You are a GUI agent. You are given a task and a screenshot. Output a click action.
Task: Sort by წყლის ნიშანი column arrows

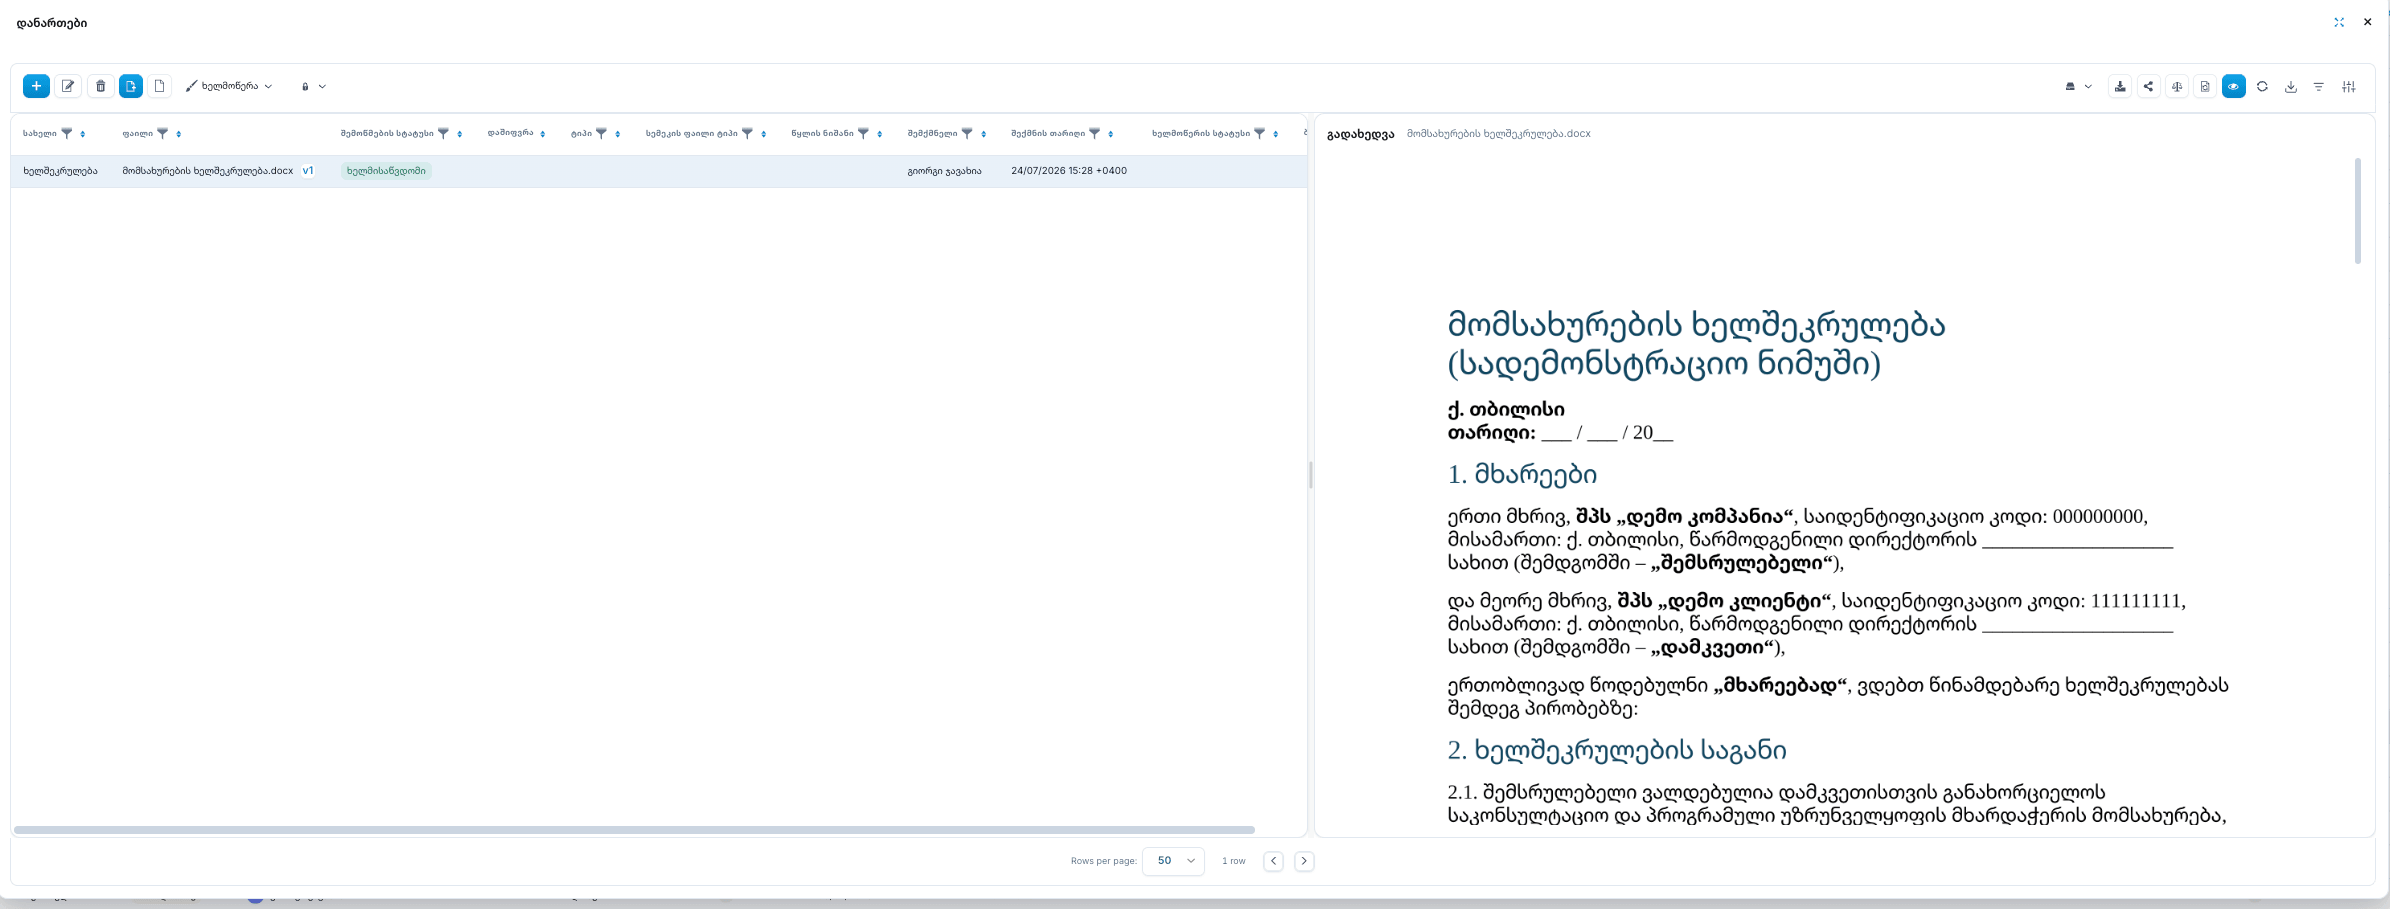point(880,134)
